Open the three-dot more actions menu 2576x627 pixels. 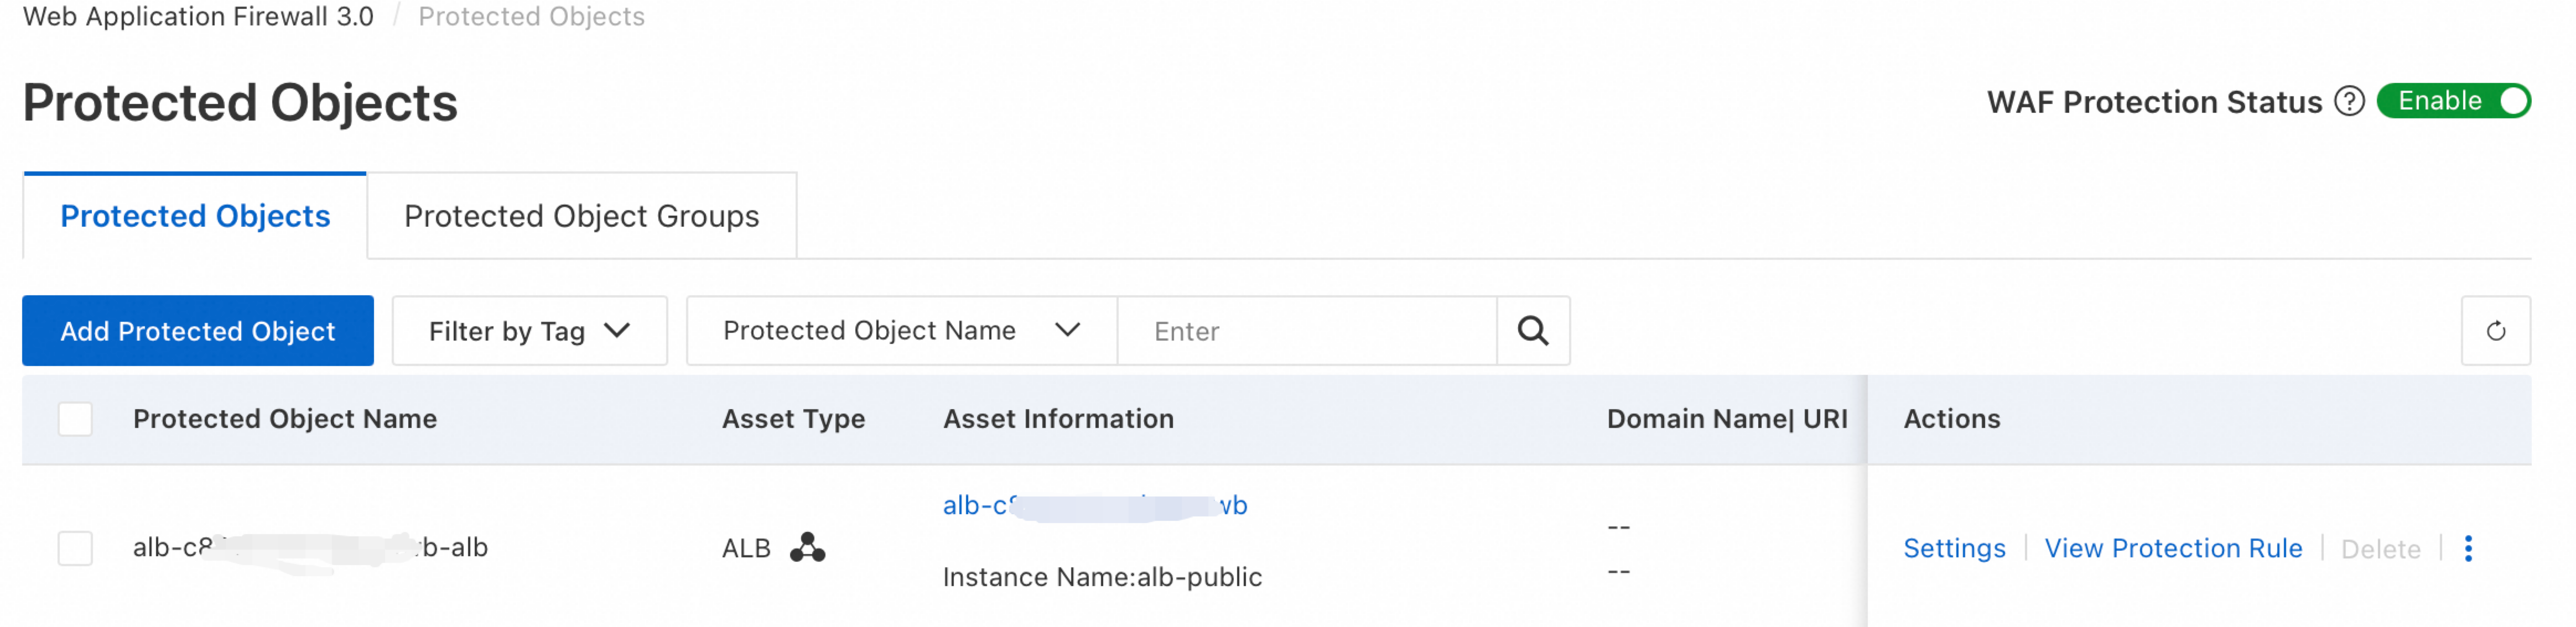coord(2468,548)
